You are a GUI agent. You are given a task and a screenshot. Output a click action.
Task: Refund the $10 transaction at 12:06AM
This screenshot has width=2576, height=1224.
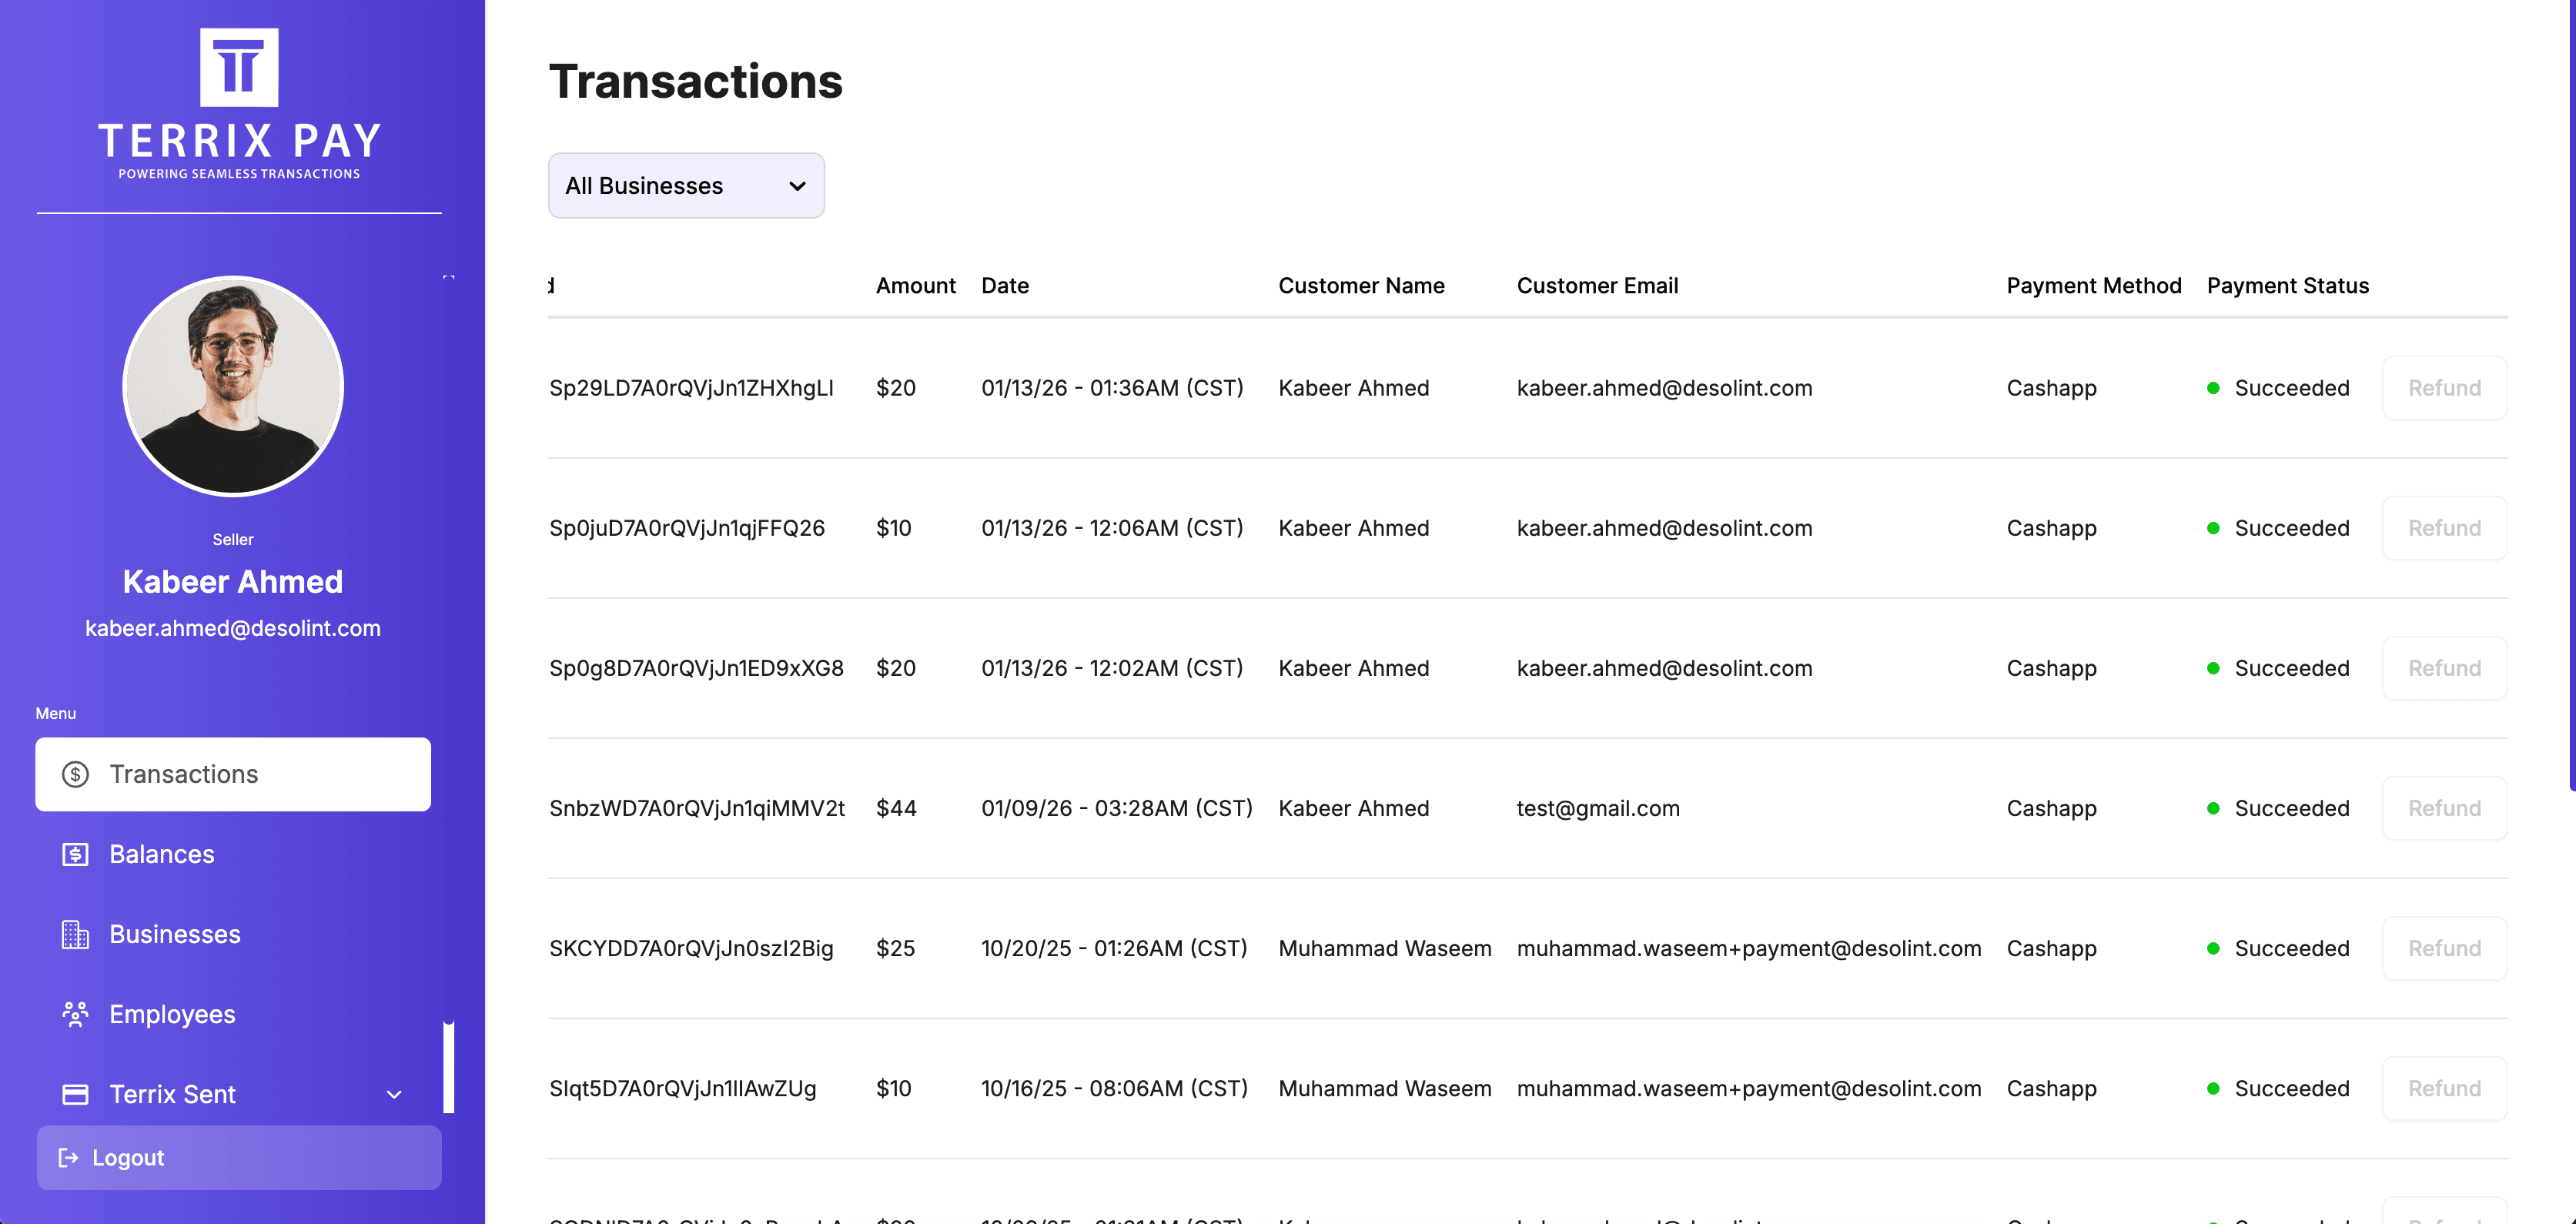(2444, 528)
